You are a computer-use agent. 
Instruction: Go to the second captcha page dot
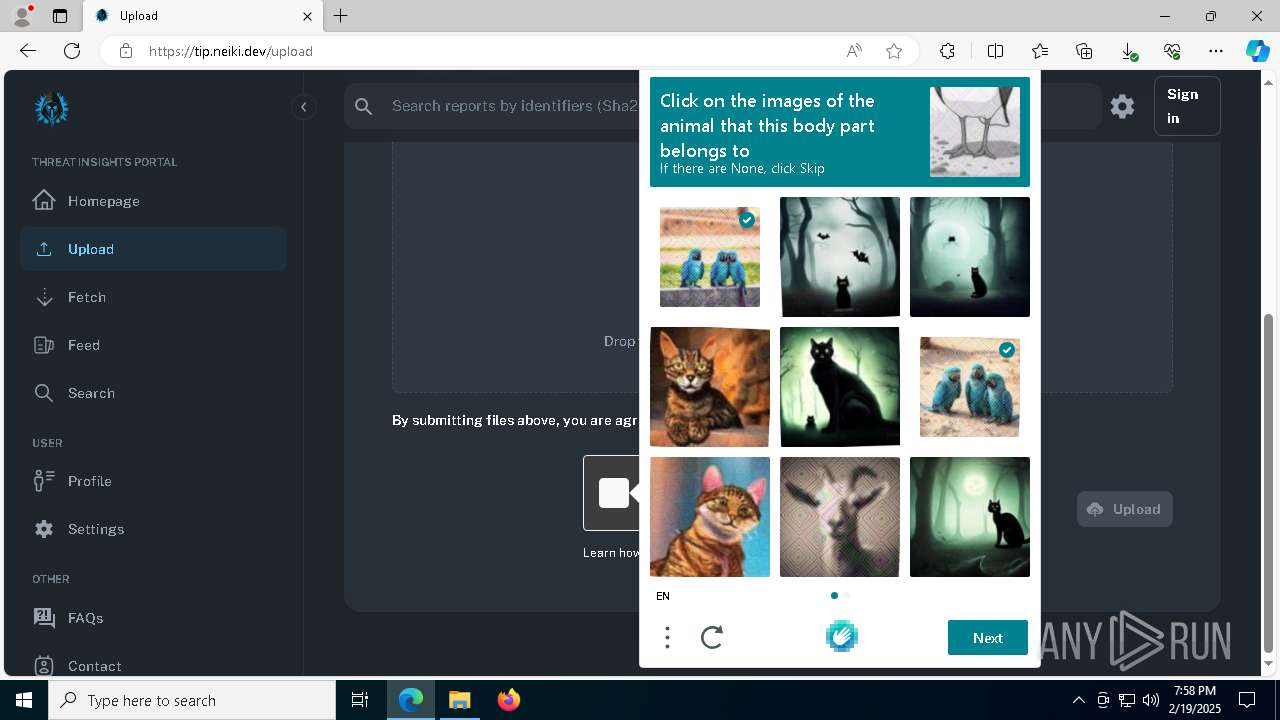pos(847,596)
